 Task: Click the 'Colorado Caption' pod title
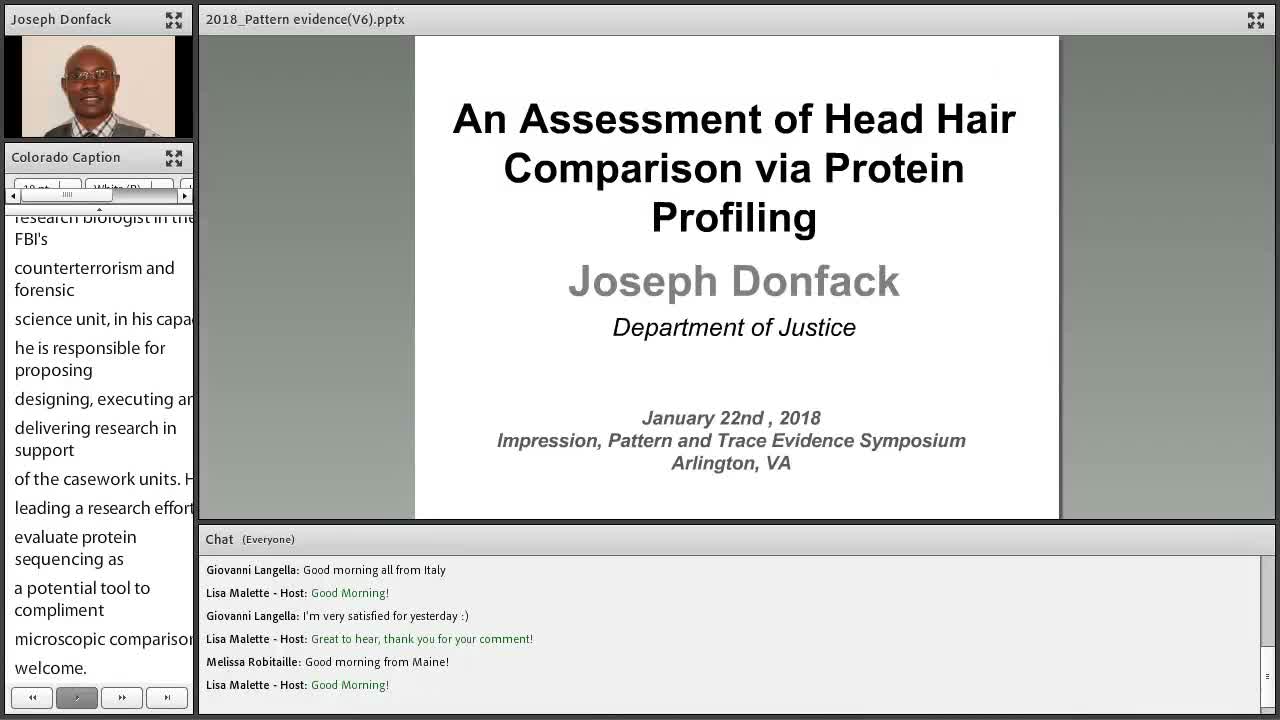pos(66,158)
